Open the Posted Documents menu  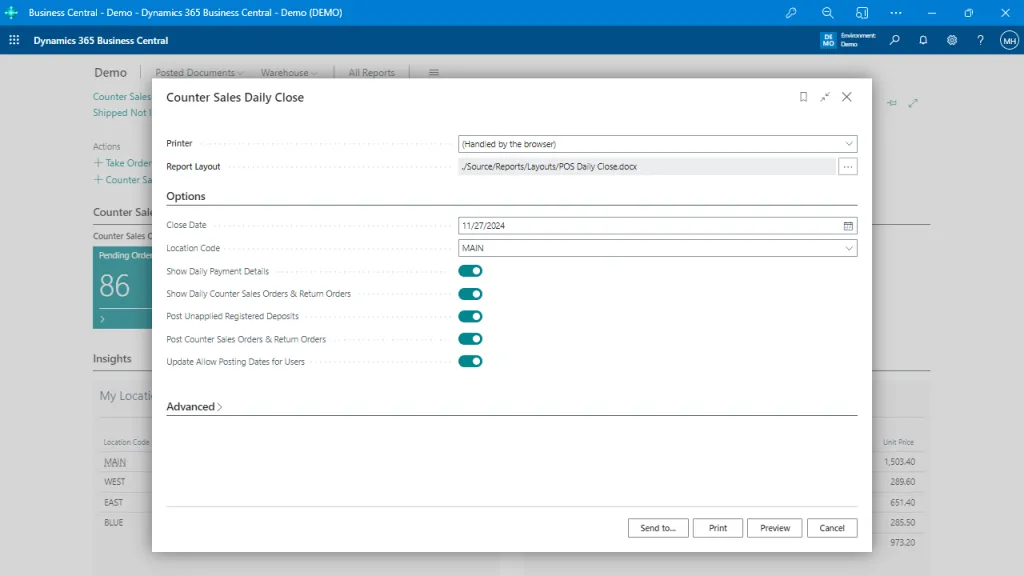[198, 72]
